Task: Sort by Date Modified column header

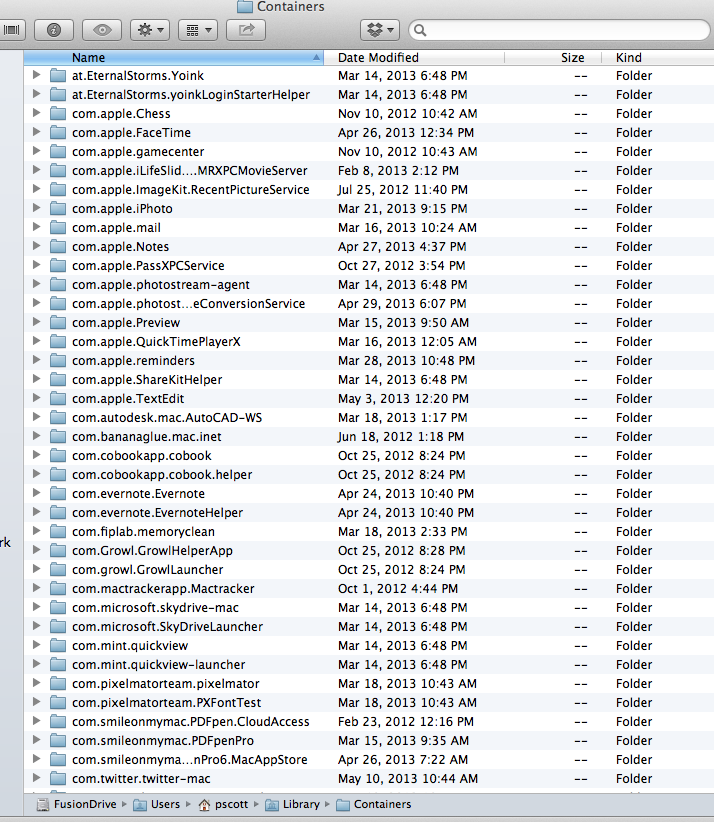Action: pos(414,58)
